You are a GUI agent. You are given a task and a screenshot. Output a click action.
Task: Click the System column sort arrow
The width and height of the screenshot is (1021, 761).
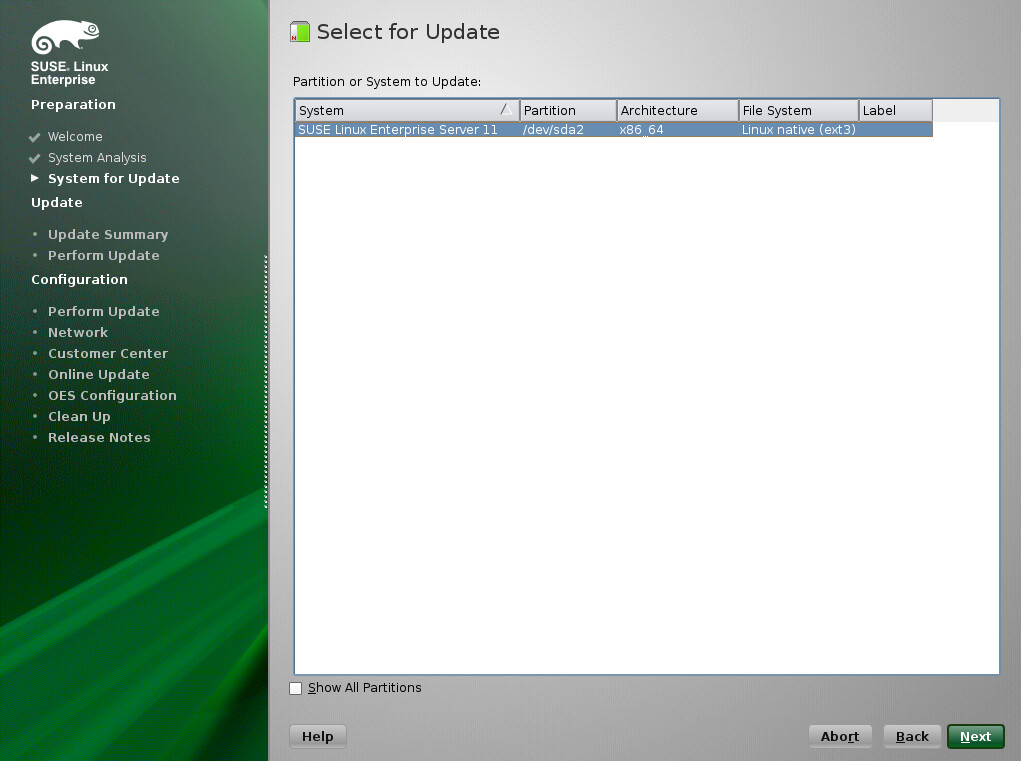506,109
